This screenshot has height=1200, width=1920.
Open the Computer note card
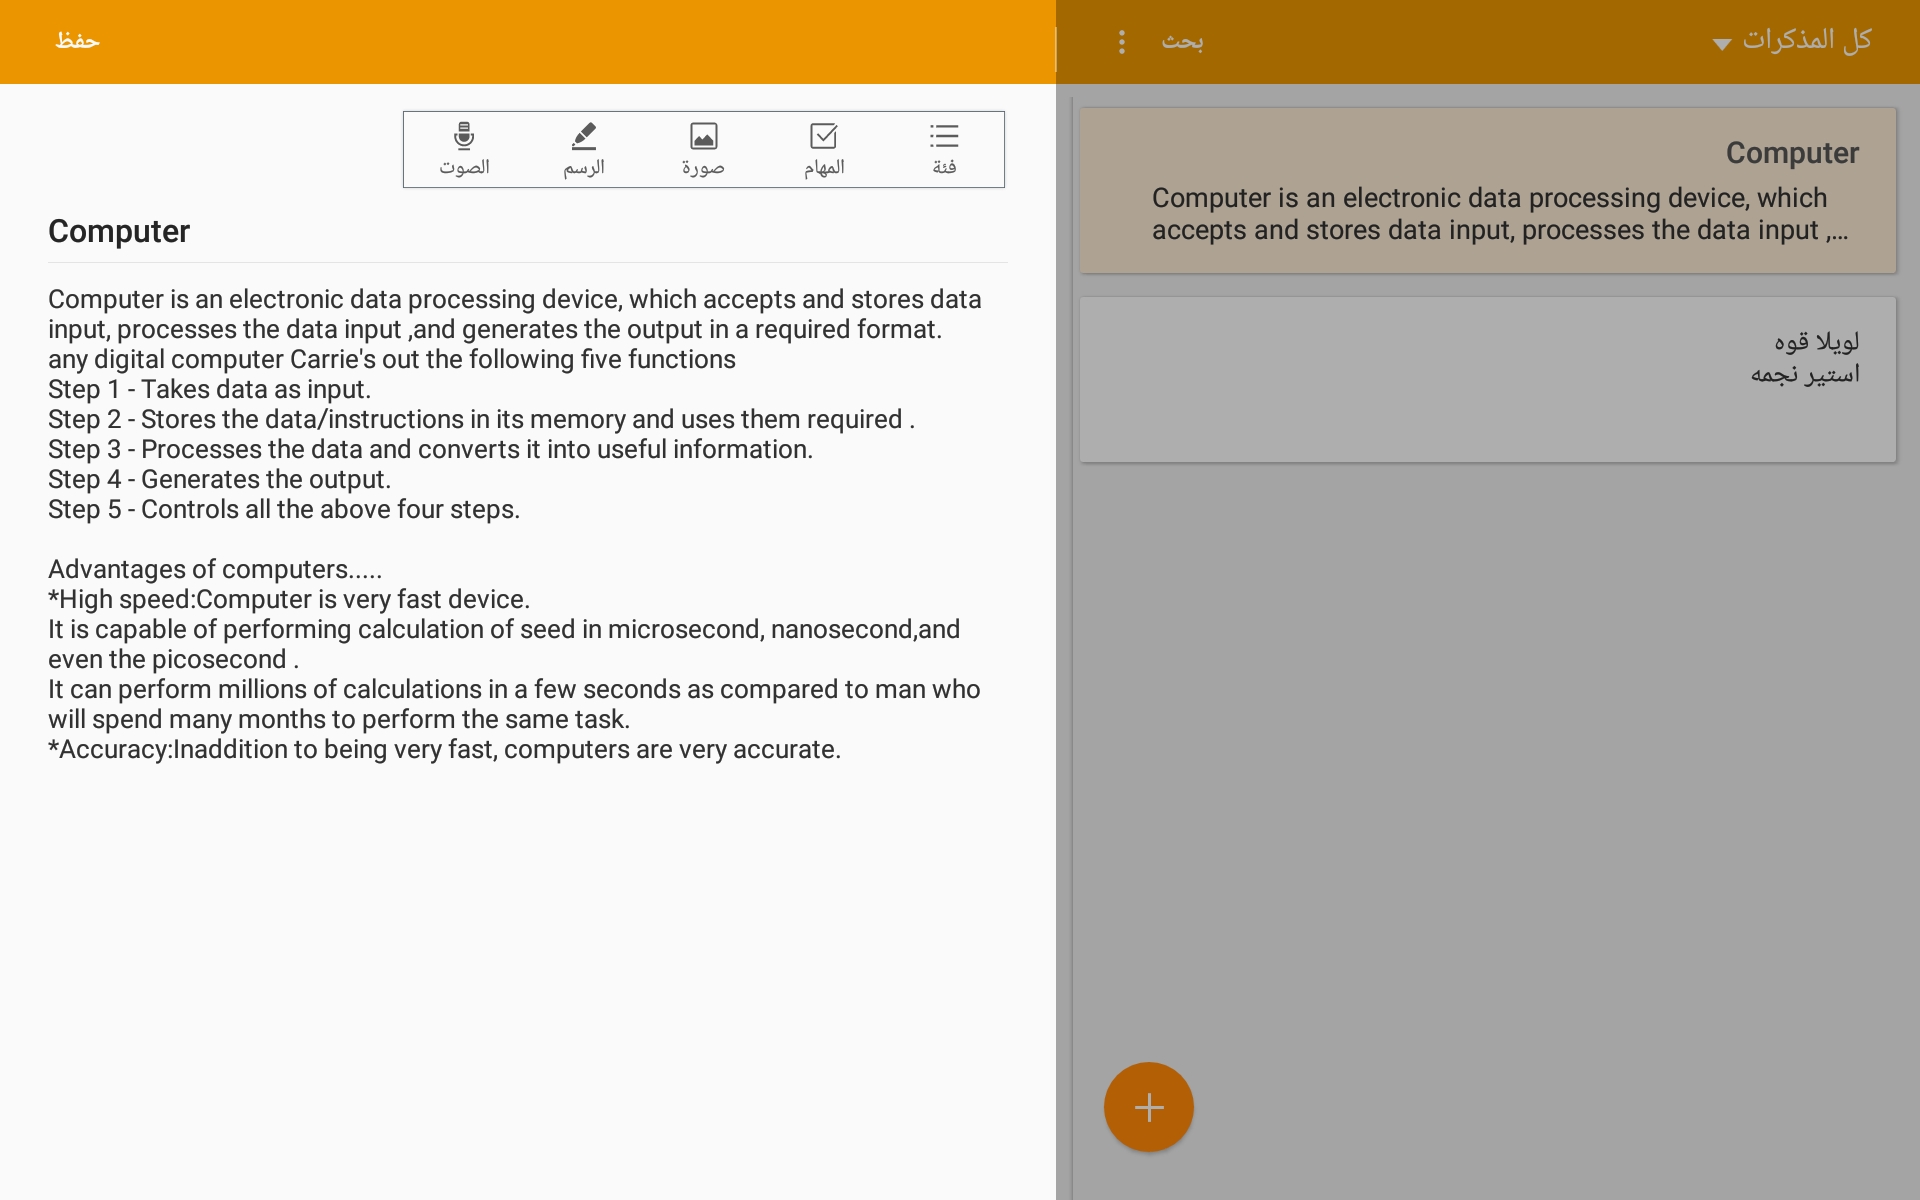click(1488, 191)
